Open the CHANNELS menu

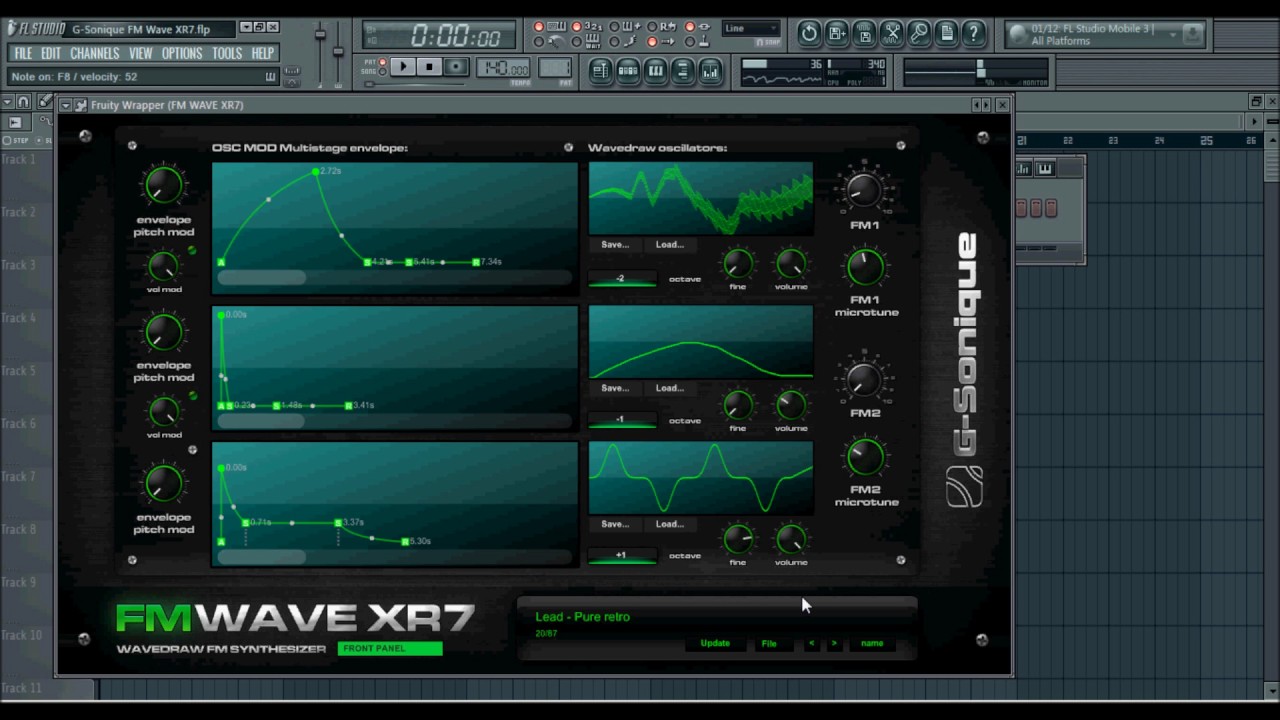(x=95, y=53)
